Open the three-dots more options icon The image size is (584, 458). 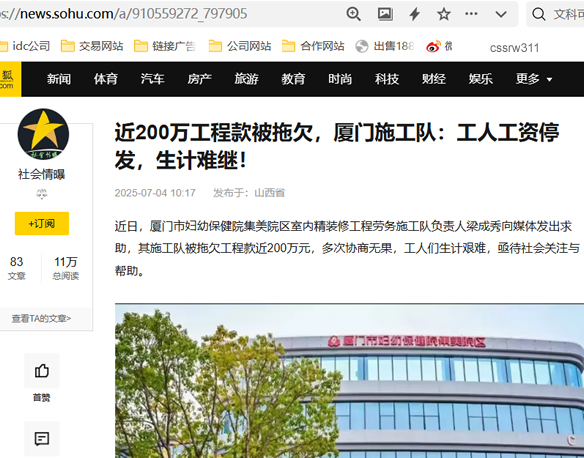(471, 14)
